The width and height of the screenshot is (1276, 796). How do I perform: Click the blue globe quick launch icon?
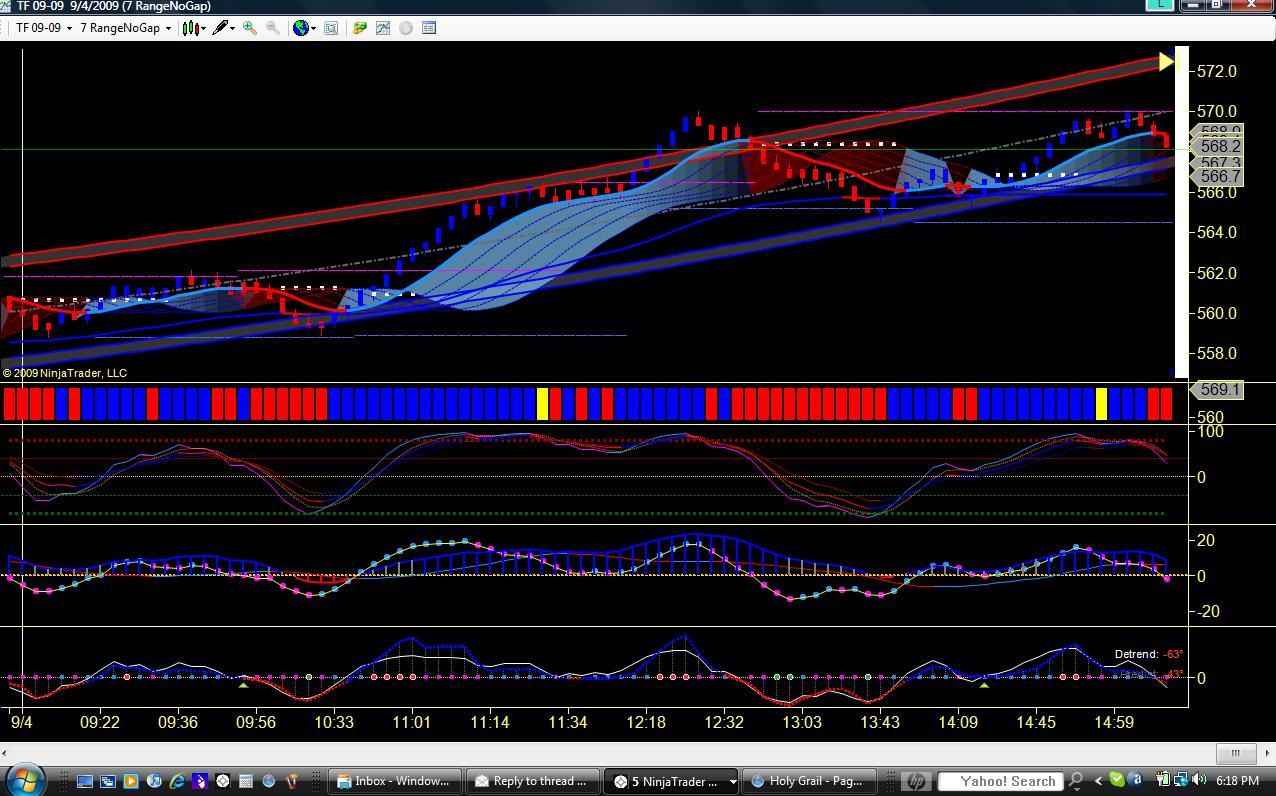tap(268, 781)
